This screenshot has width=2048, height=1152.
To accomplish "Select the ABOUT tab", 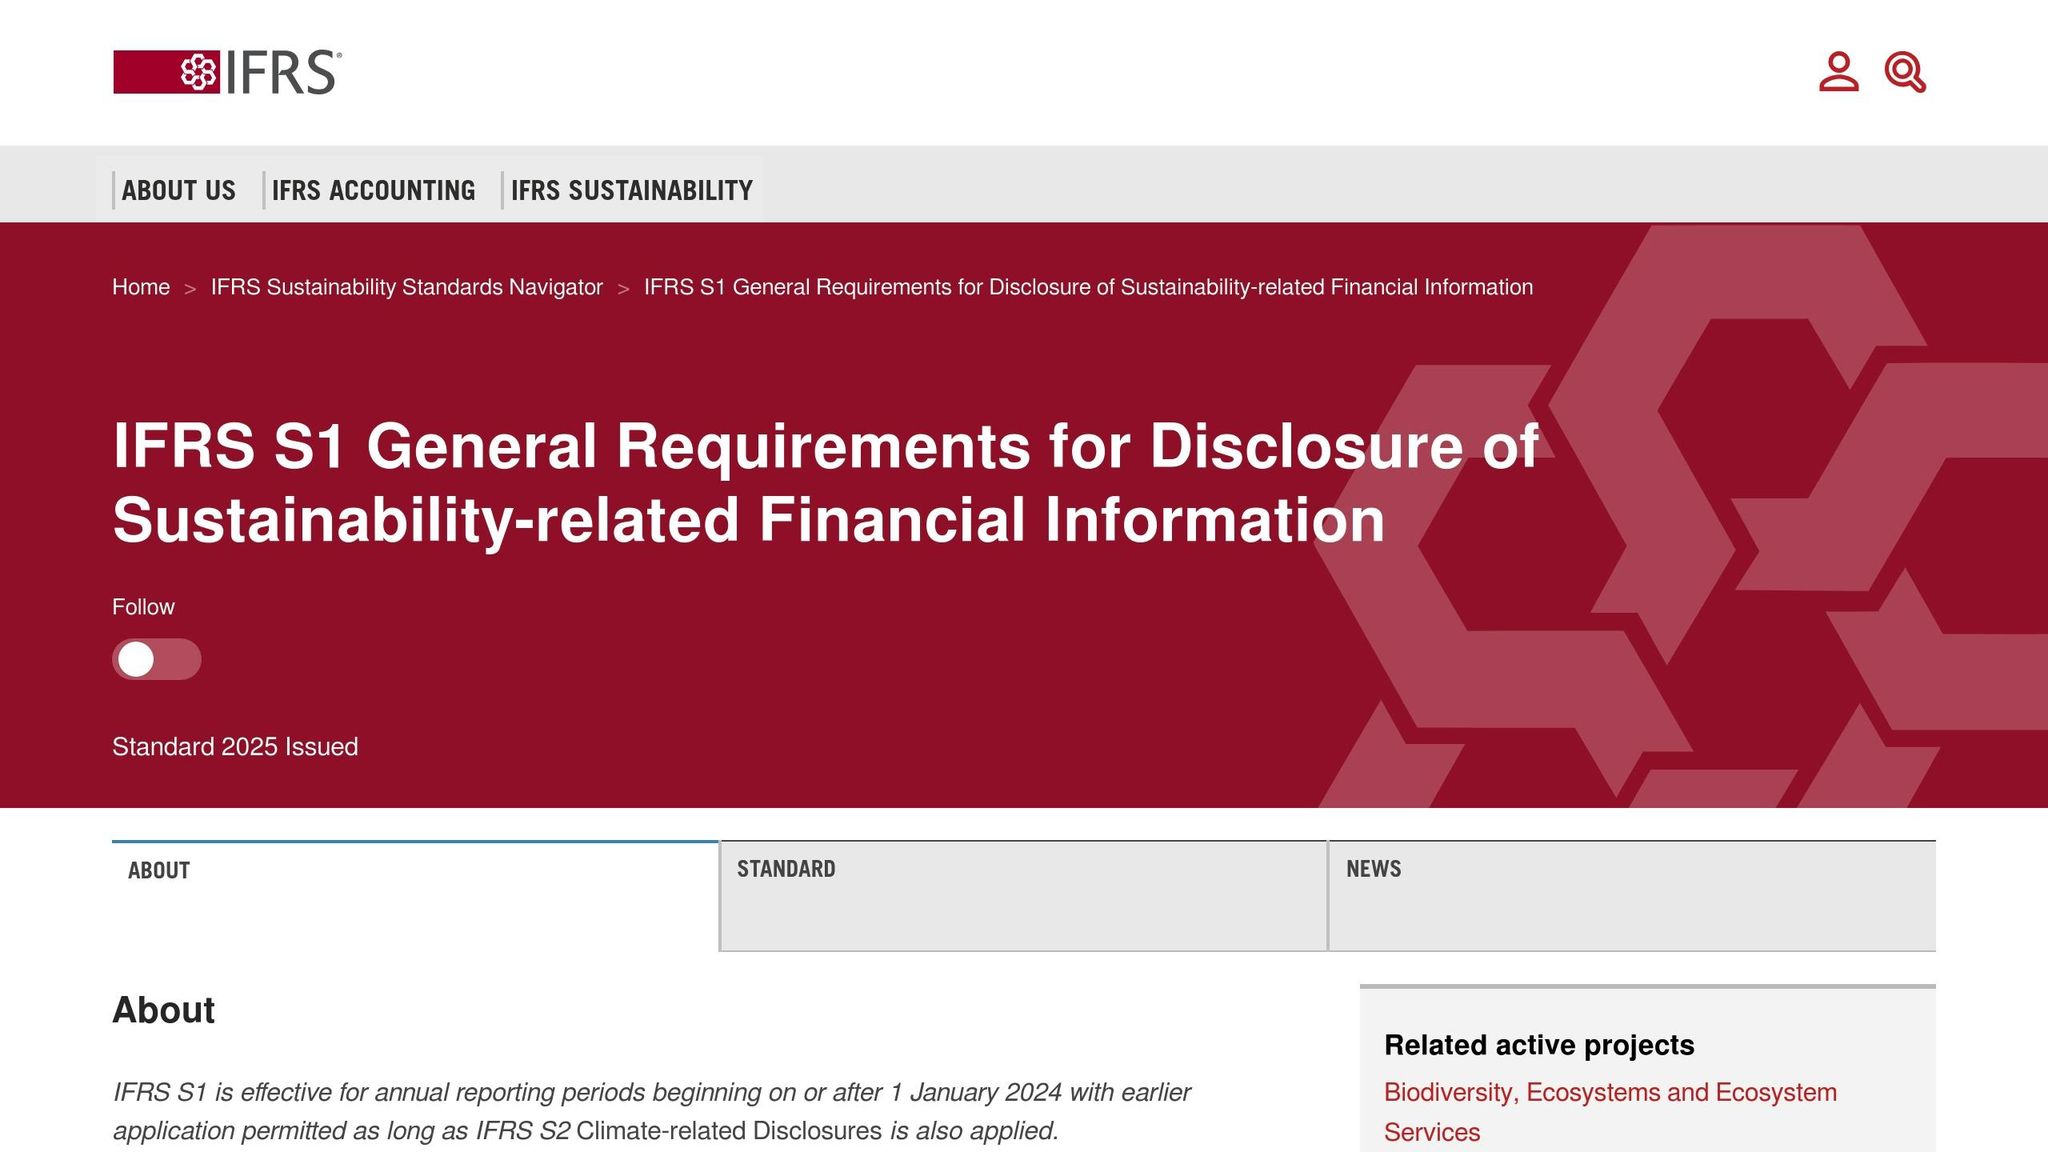I will 158,869.
